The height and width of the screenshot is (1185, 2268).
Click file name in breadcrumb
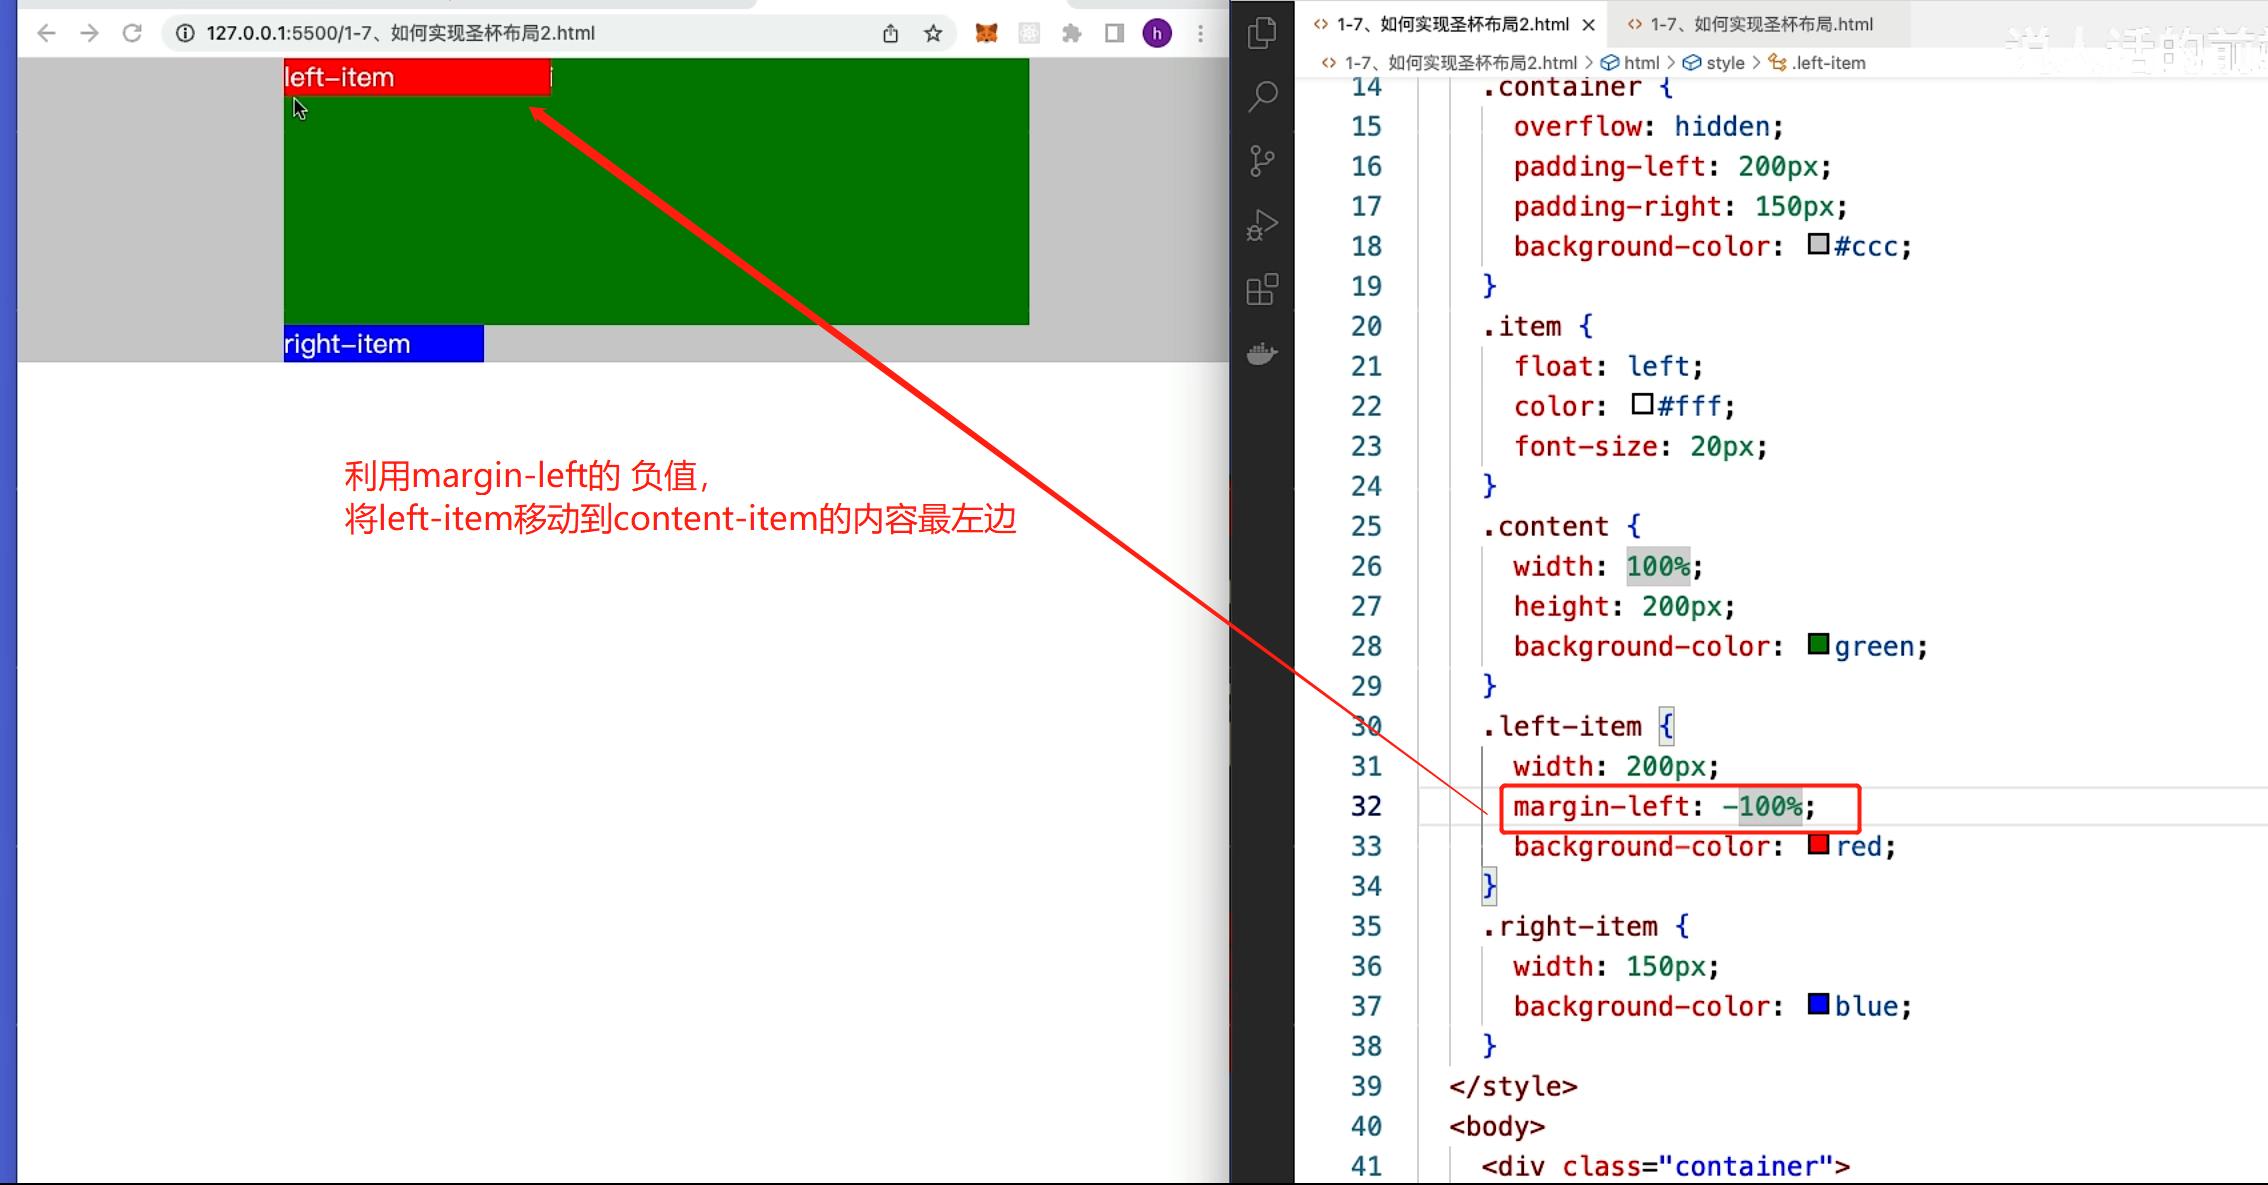[1460, 63]
